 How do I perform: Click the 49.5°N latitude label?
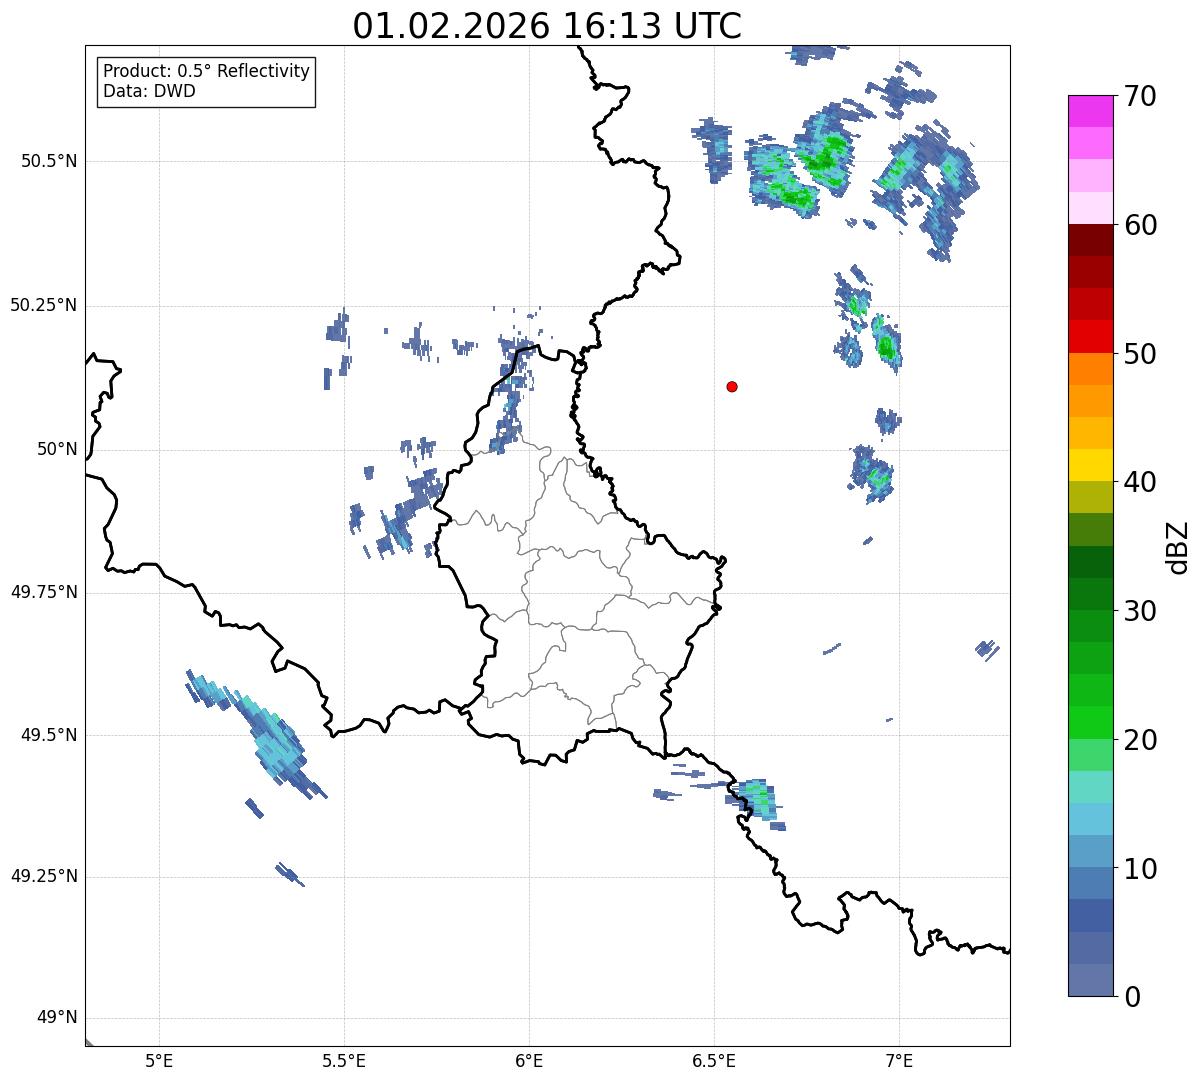[48, 735]
